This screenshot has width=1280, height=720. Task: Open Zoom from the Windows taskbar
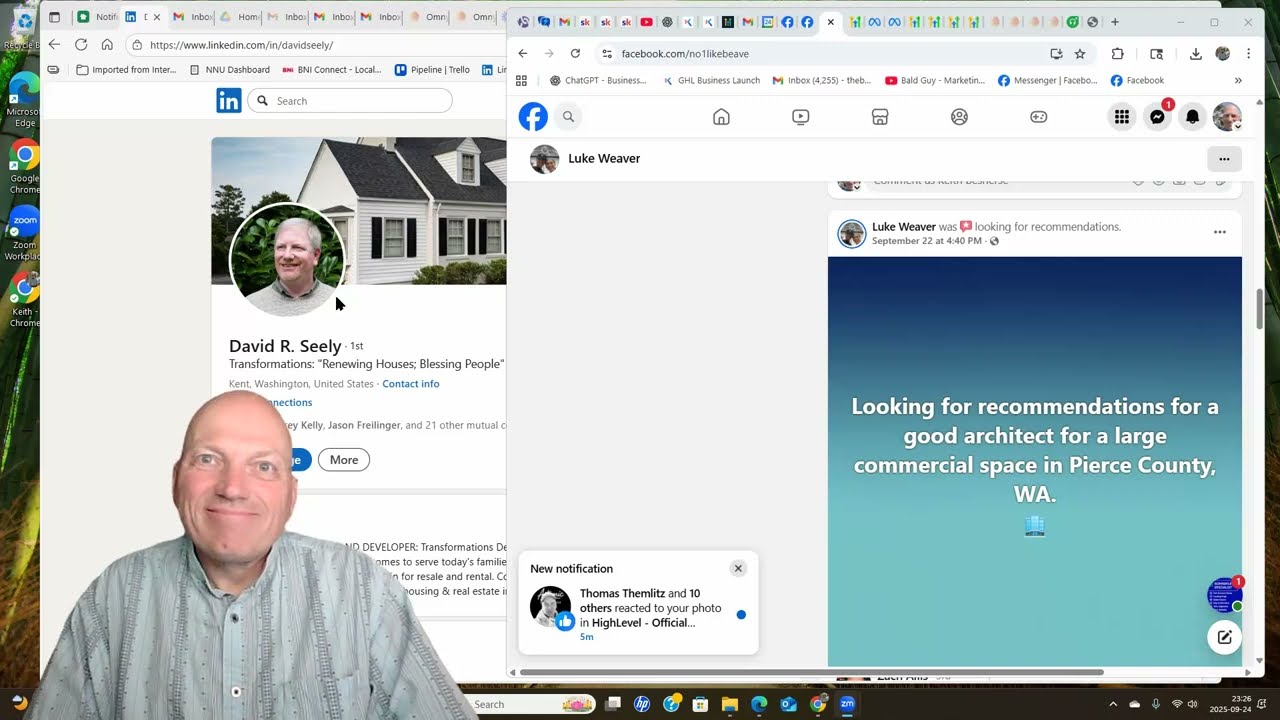point(847,704)
